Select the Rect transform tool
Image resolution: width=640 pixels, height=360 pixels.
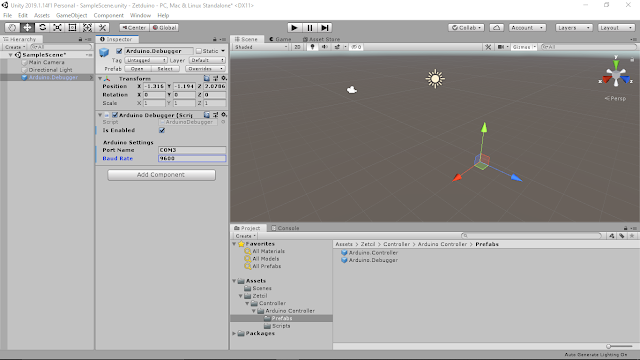click(x=72, y=28)
